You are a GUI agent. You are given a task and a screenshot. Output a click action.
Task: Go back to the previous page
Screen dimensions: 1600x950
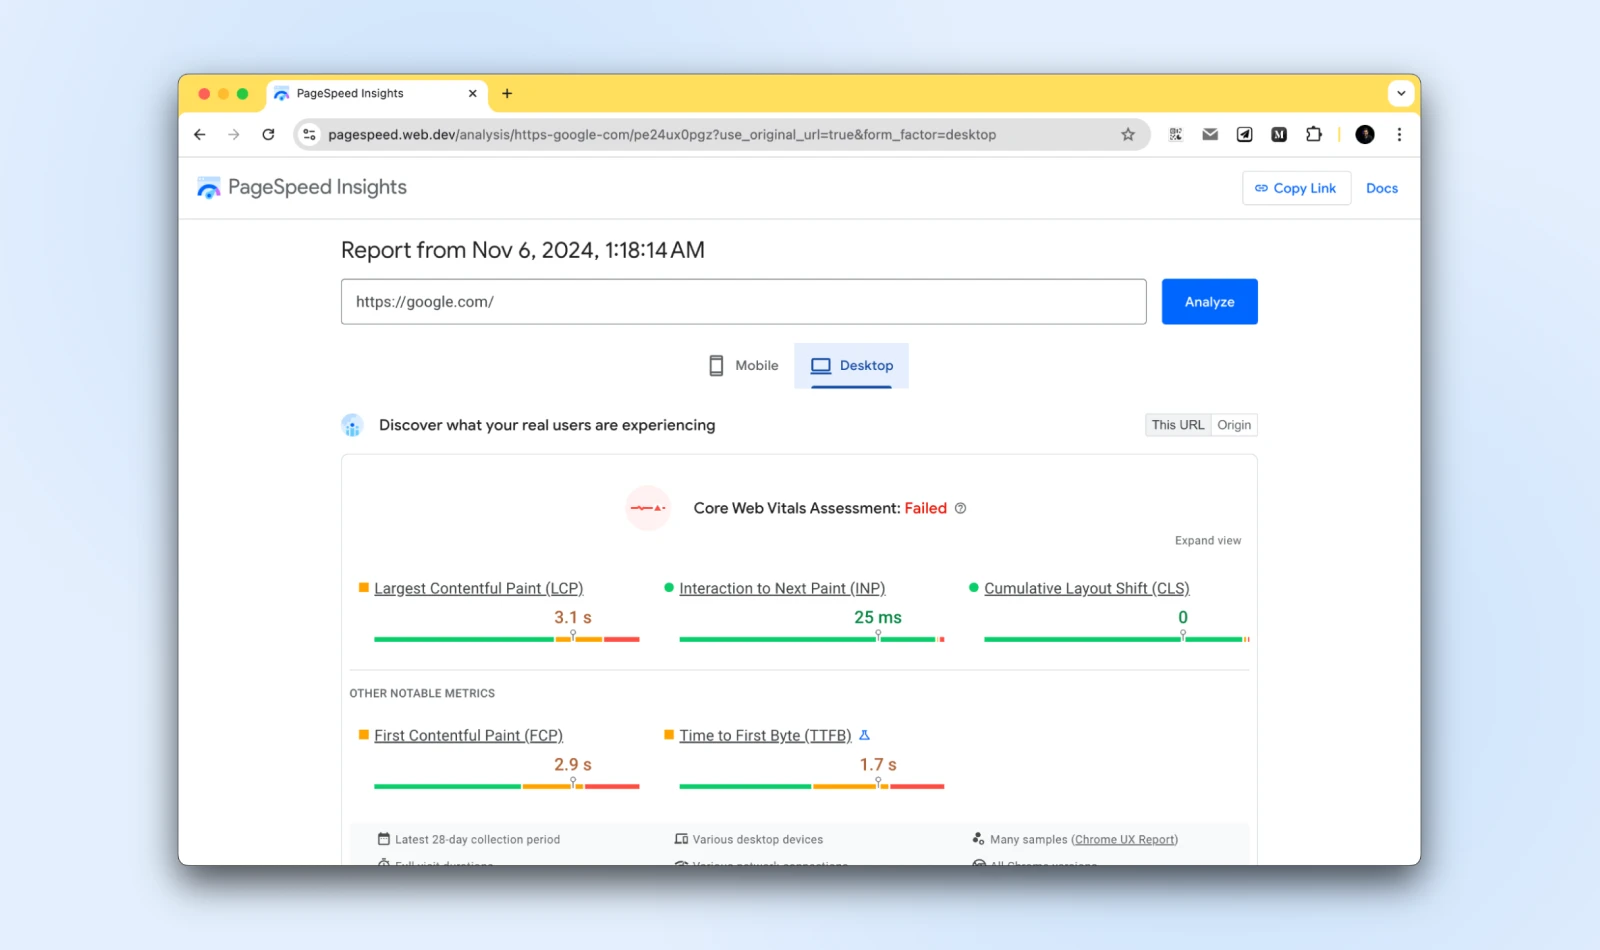(200, 134)
